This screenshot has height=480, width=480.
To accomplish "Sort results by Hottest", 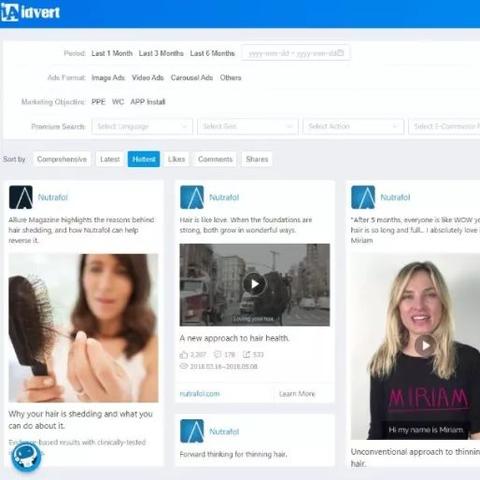I will (x=144, y=159).
